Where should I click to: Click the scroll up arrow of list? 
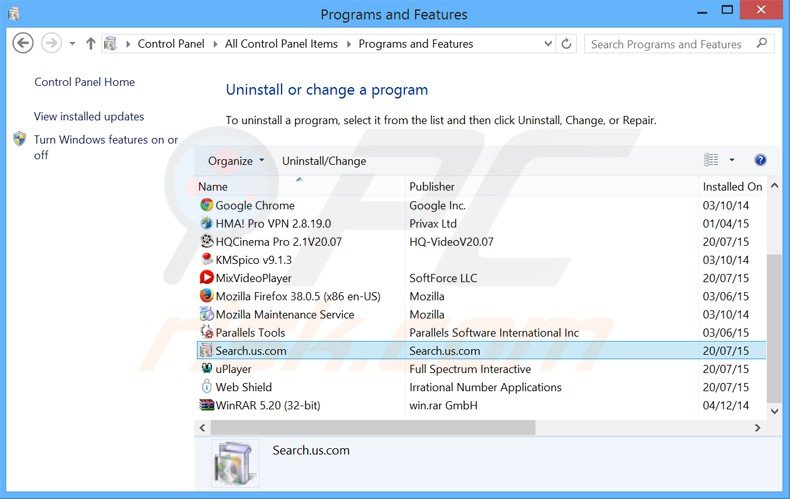(775, 186)
